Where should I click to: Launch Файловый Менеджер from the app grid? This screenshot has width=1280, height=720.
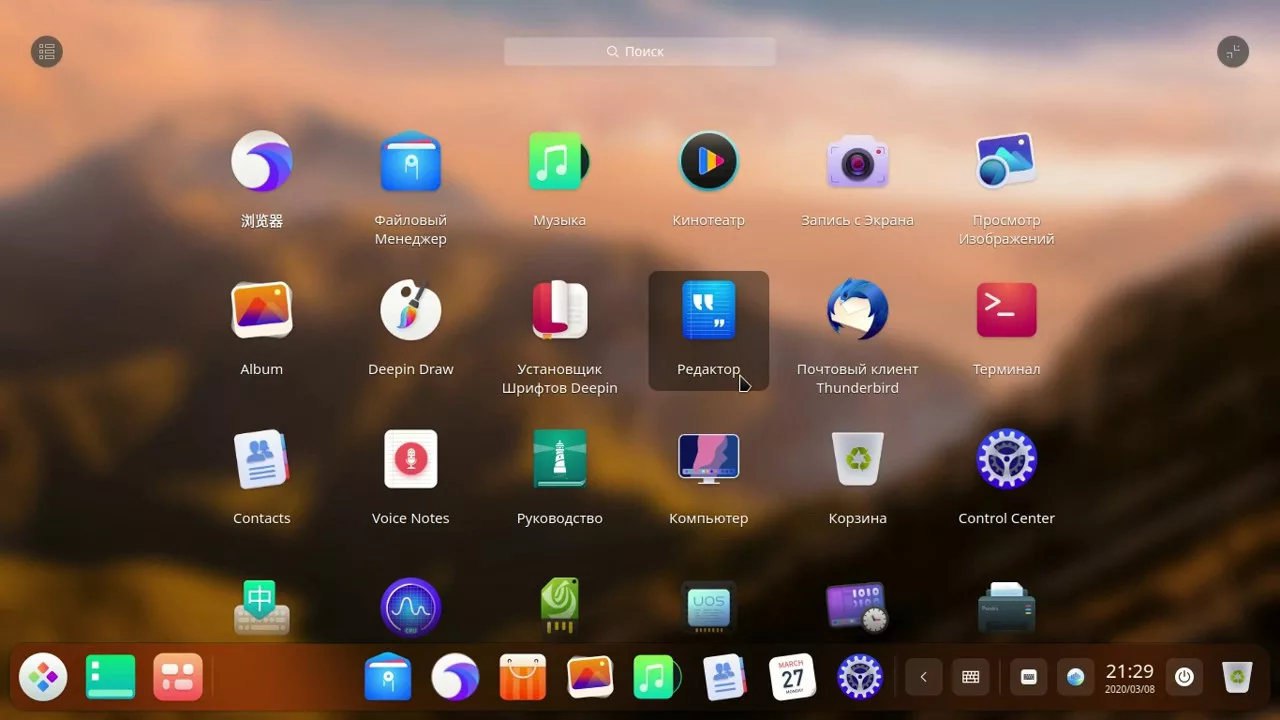pos(410,161)
